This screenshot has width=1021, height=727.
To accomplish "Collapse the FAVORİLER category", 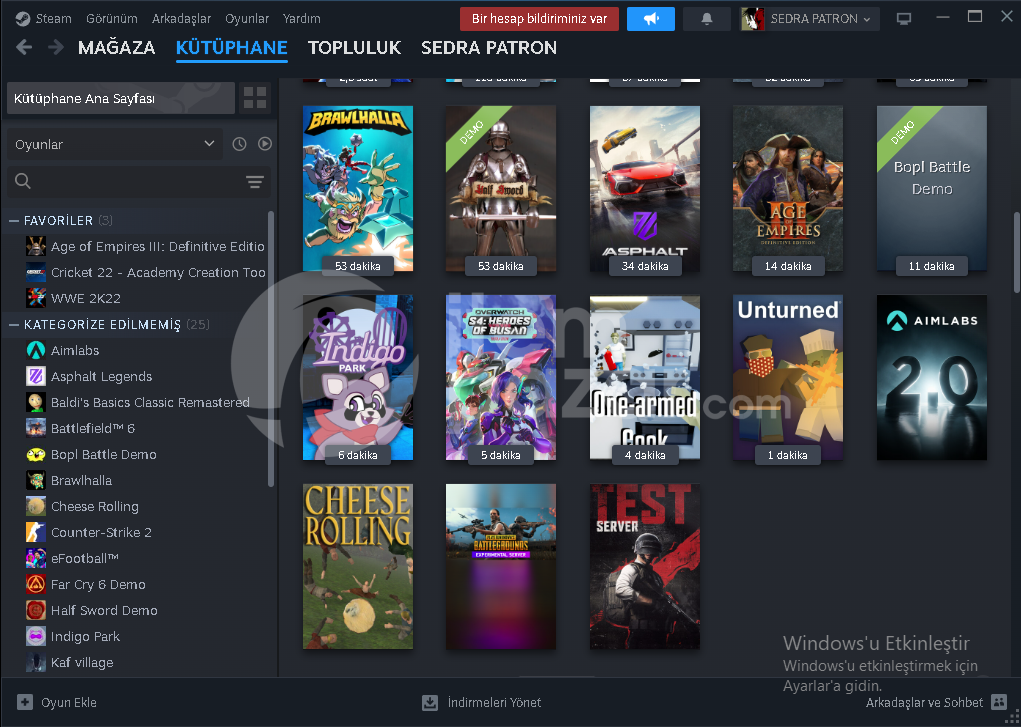I will click(x=14, y=221).
